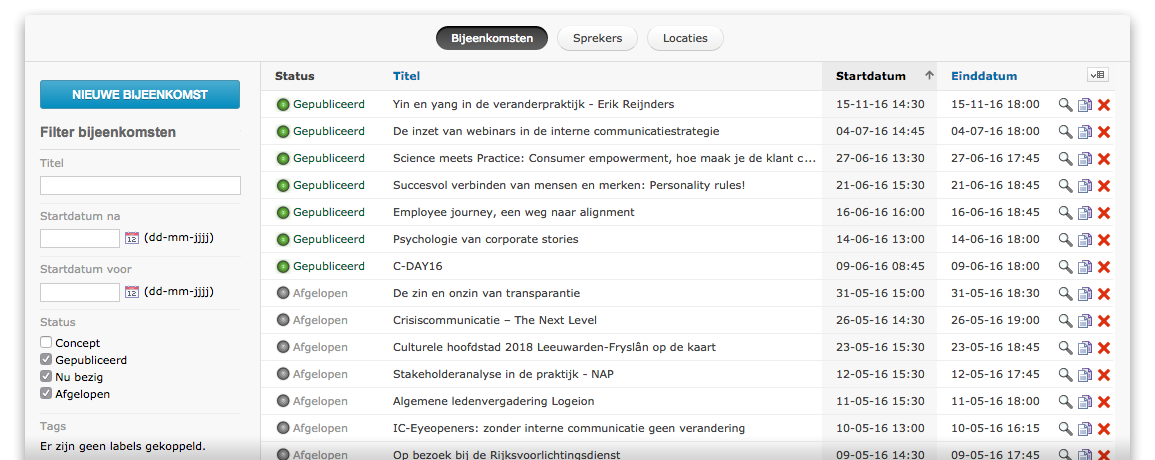Uncheck the Nu bezig status filter
The width and height of the screenshot is (1155, 460).
click(46, 377)
